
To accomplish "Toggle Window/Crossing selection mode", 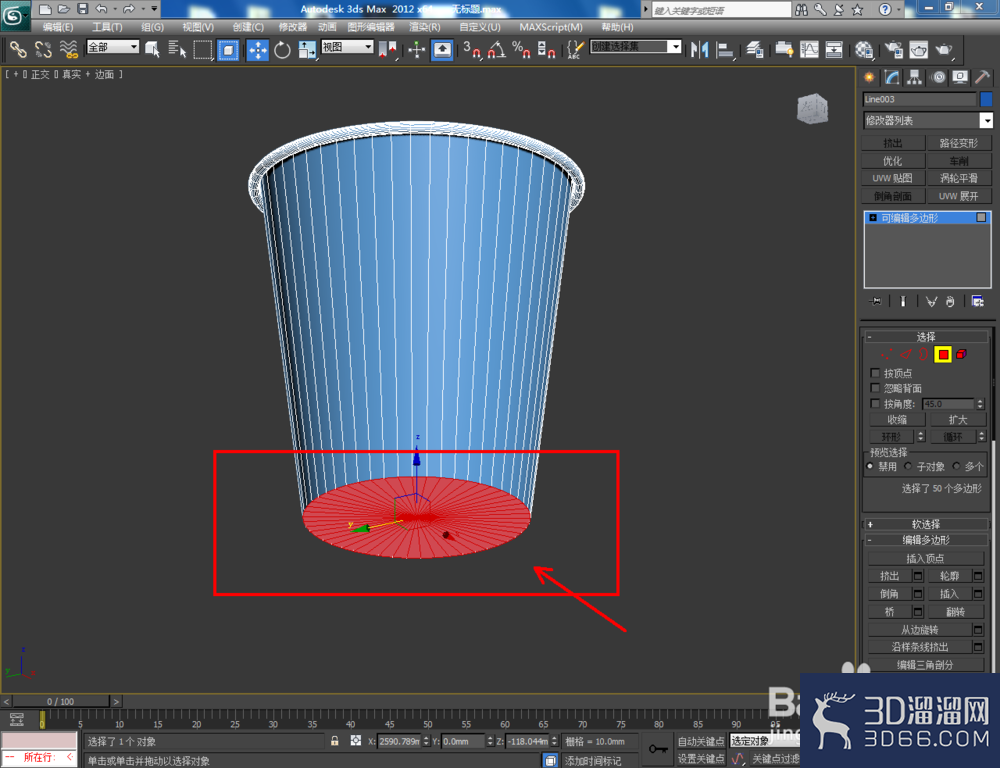I will pyautogui.click(x=228, y=49).
